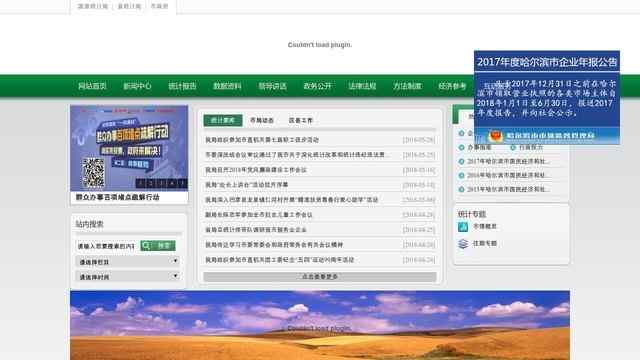Select slide 1 indicator on the banner
This screenshot has width=640, height=360.
coord(140,184)
